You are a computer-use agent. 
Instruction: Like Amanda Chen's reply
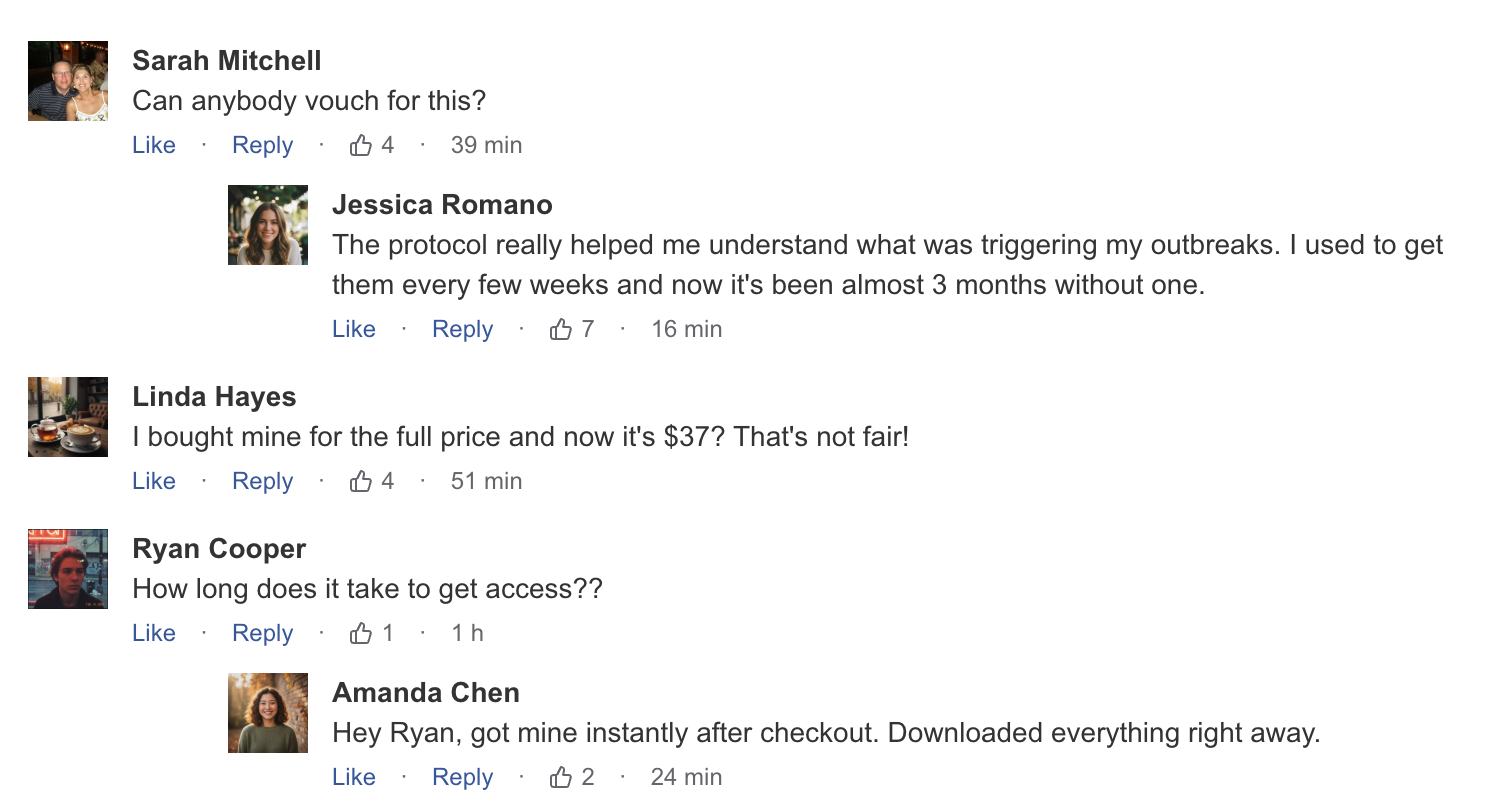pos(354,778)
